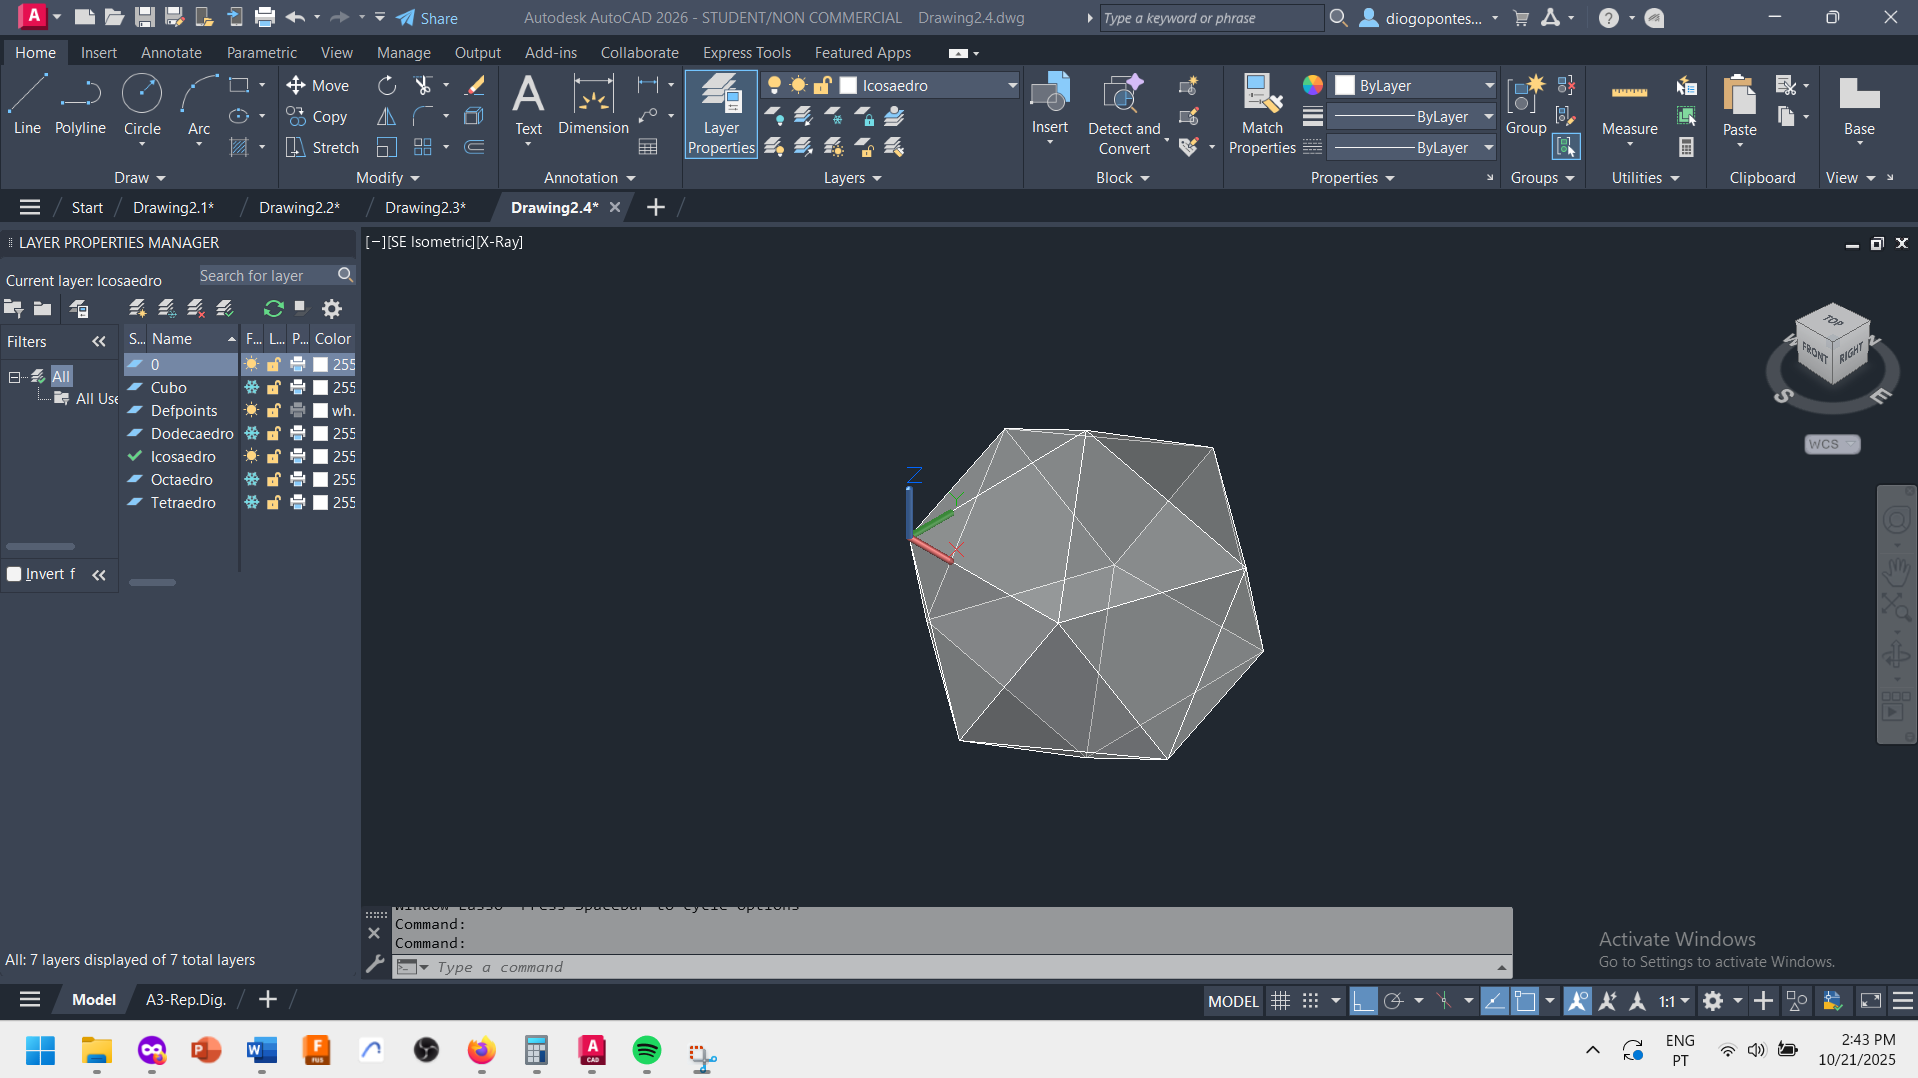1918x1078 pixels.
Task: Switch to the Drawing2.3 document tab
Action: tap(425, 207)
